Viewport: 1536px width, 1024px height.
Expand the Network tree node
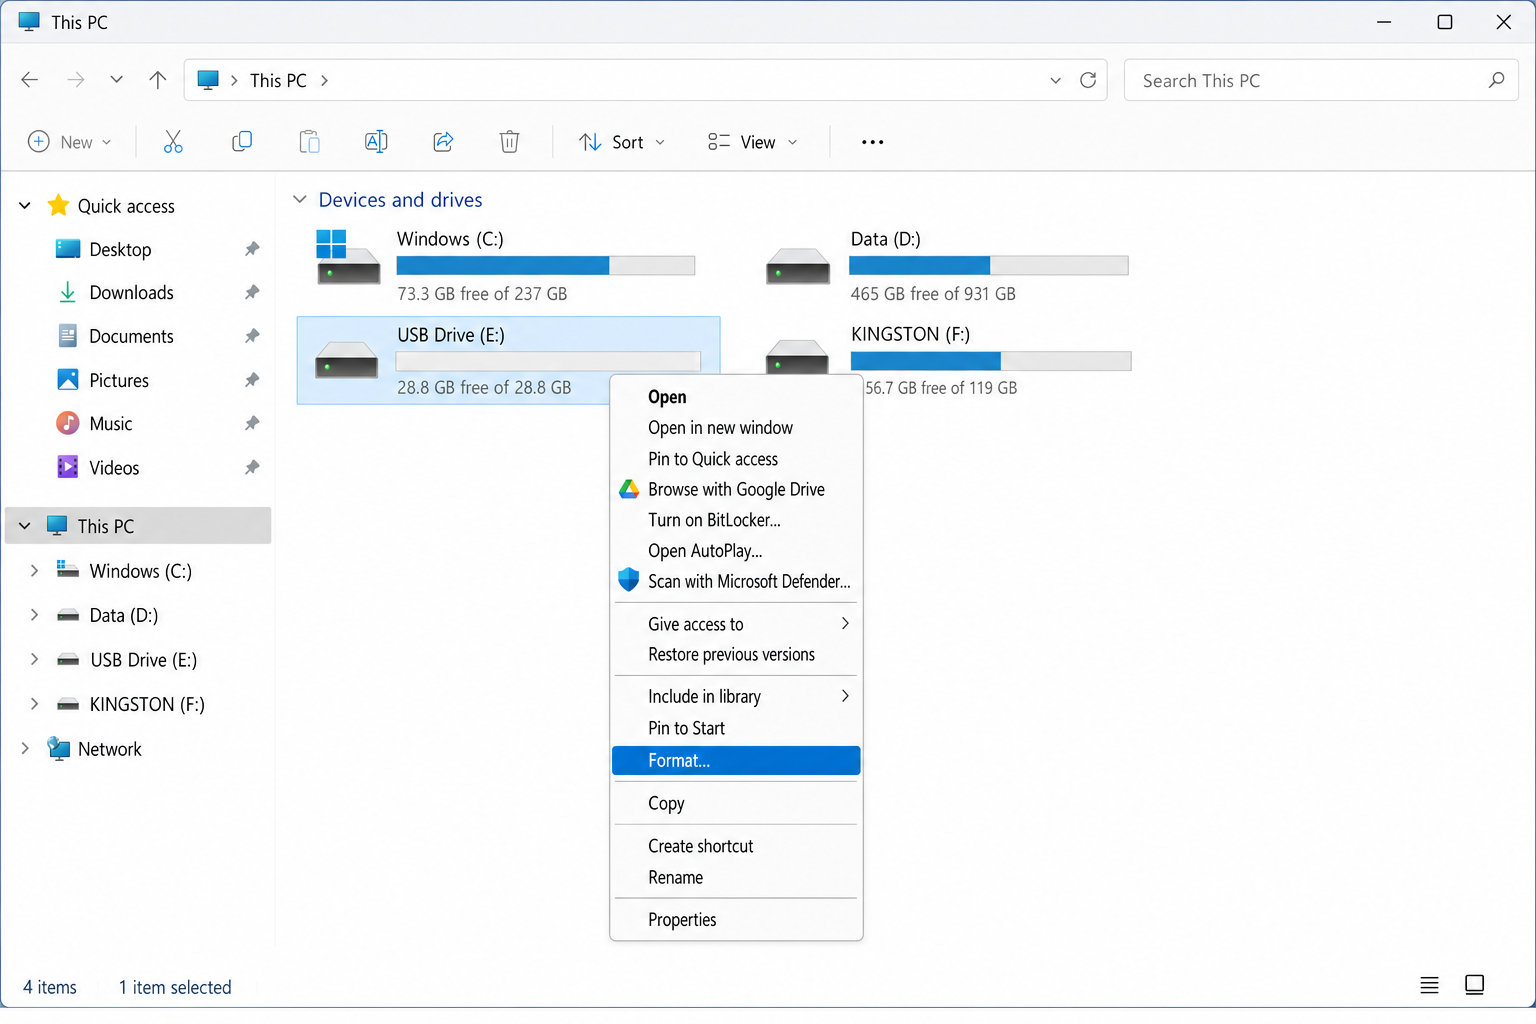[25, 749]
